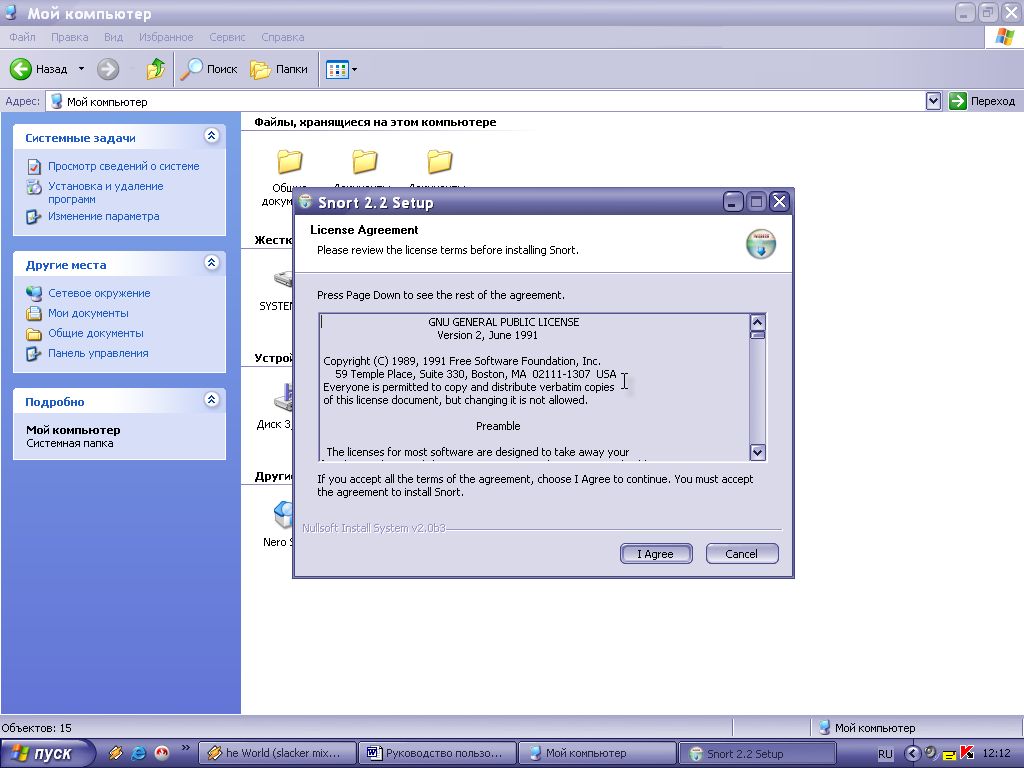Open Установка и удаление программ link
The image size is (1024, 768).
(x=106, y=193)
